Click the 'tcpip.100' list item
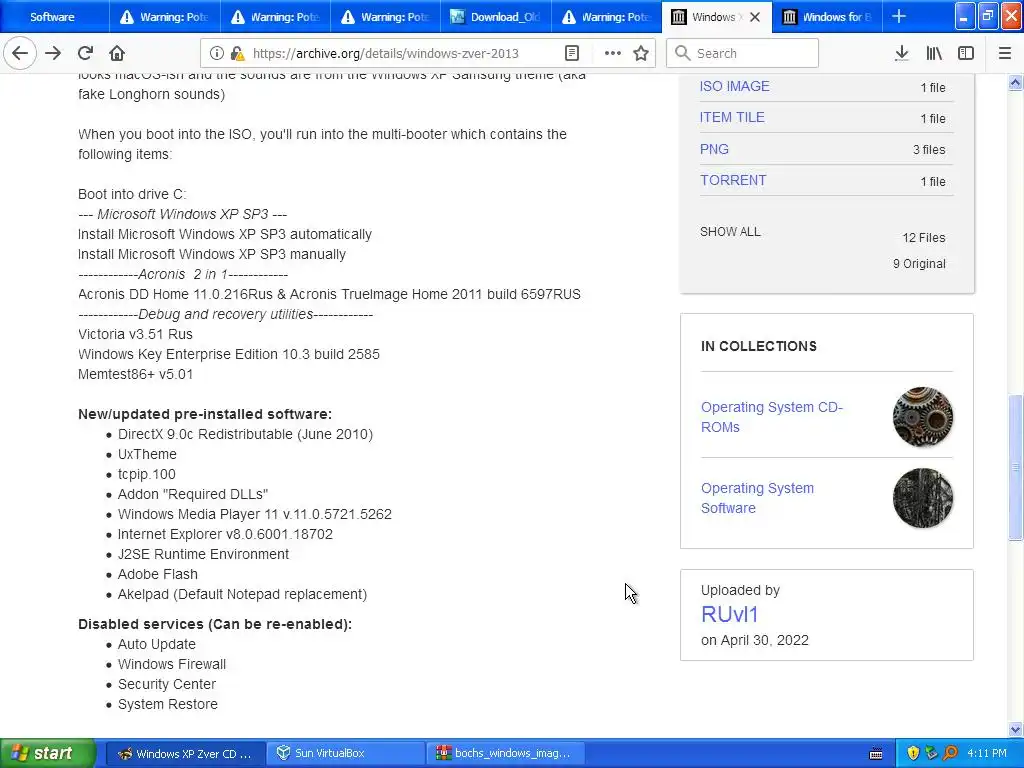 146,474
